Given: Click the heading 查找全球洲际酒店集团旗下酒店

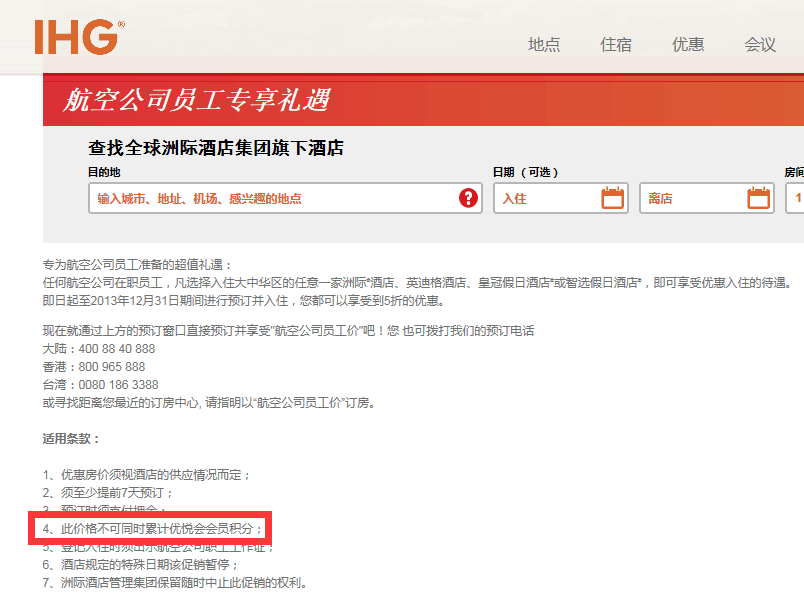Looking at the screenshot, I should point(216,148).
